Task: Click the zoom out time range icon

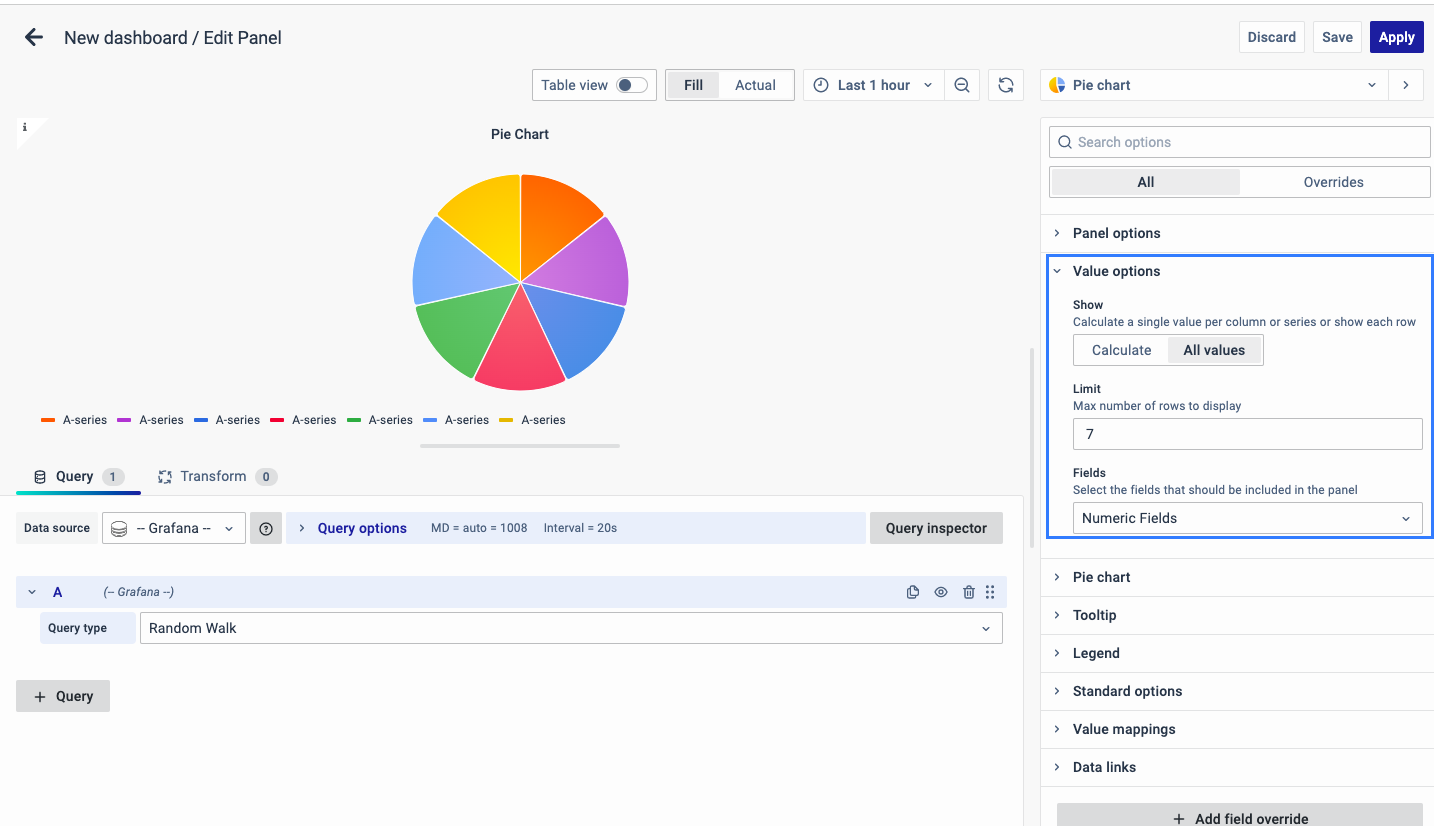Action: coord(961,85)
